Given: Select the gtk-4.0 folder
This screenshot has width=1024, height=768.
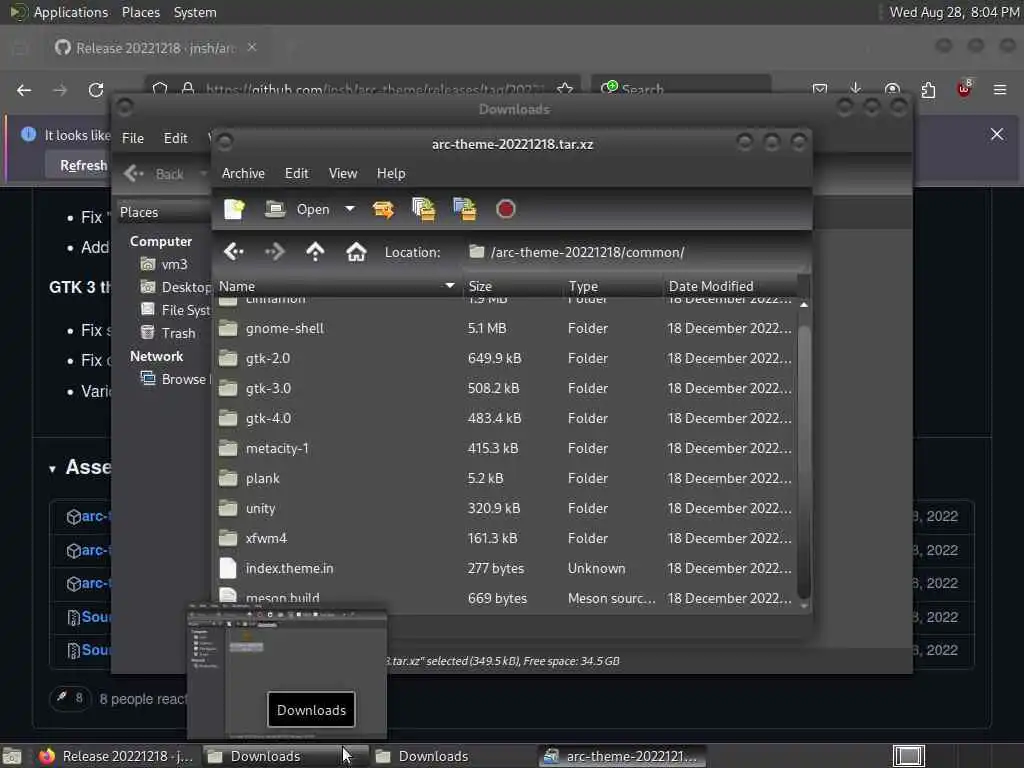Looking at the screenshot, I should [x=505, y=419].
